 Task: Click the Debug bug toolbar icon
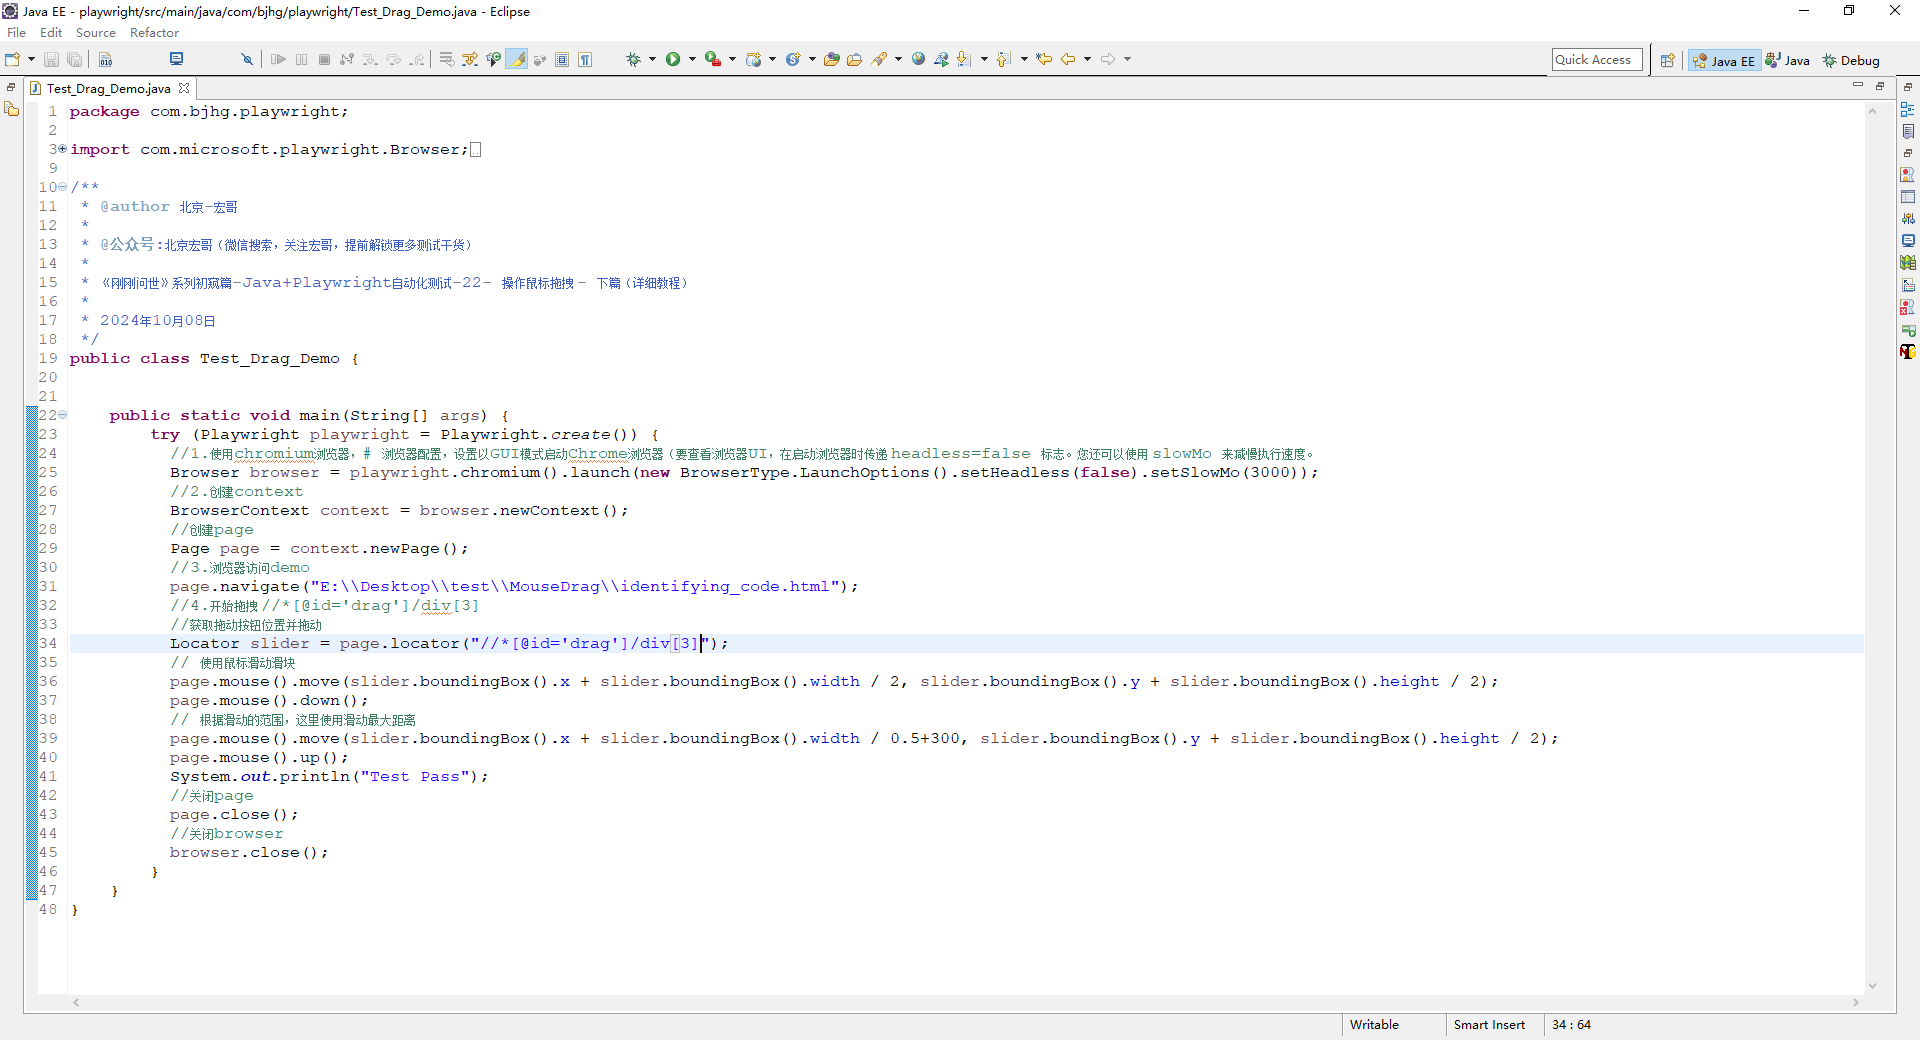click(633, 60)
